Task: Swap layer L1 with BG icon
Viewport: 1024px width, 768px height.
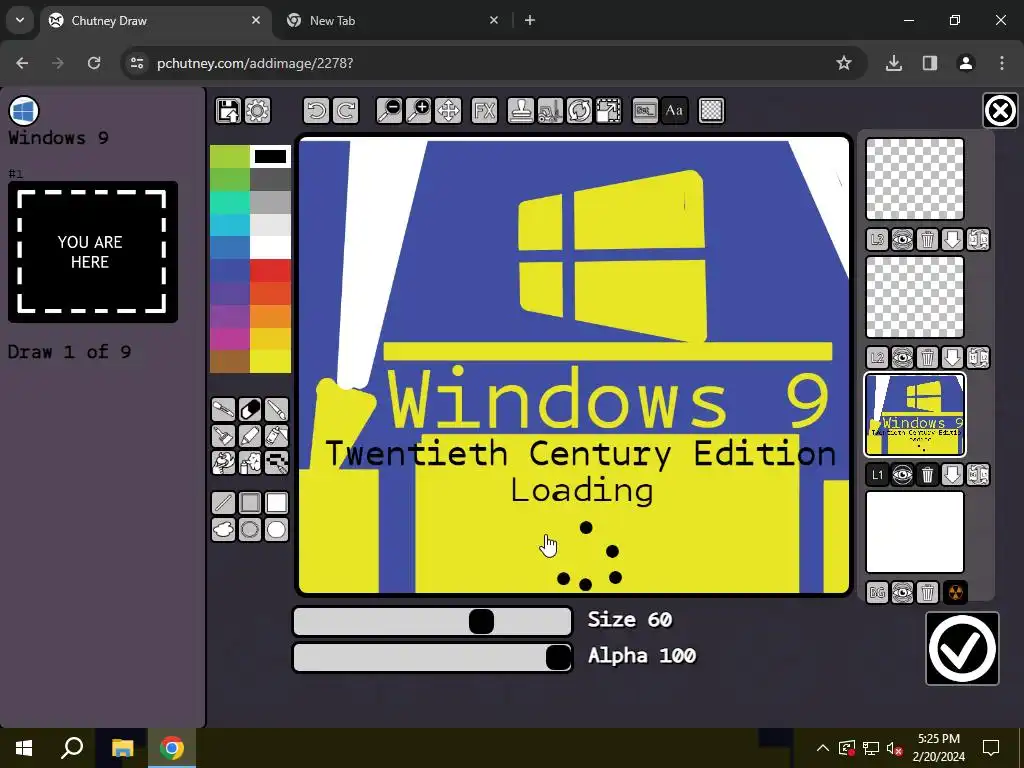Action: 978,475
